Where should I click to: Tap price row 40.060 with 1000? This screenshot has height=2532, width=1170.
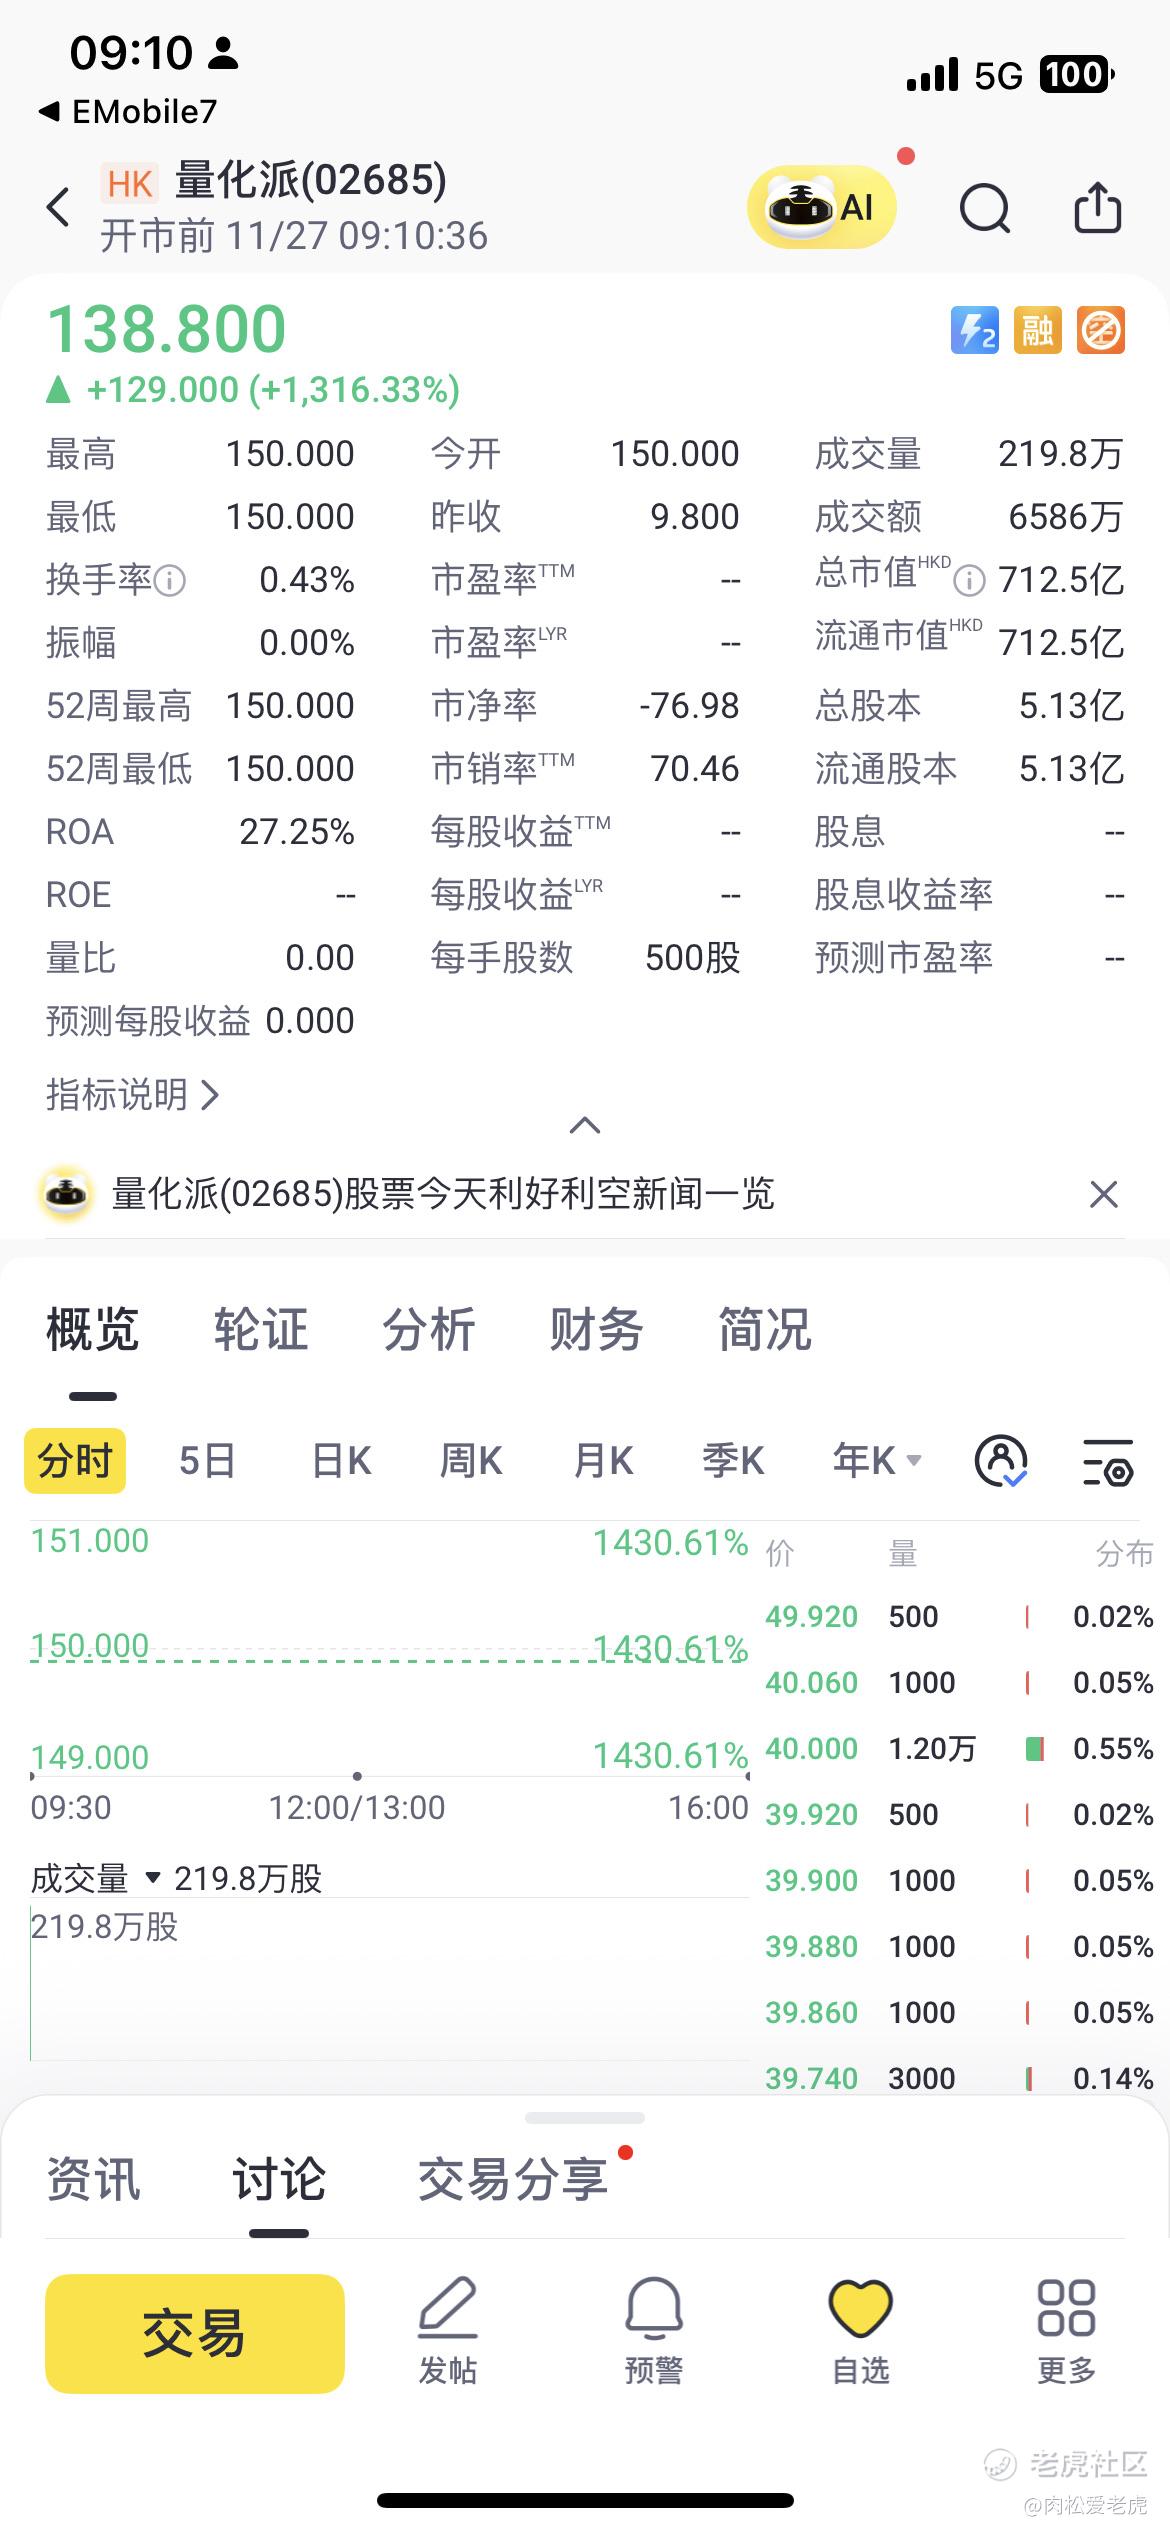958,1683
